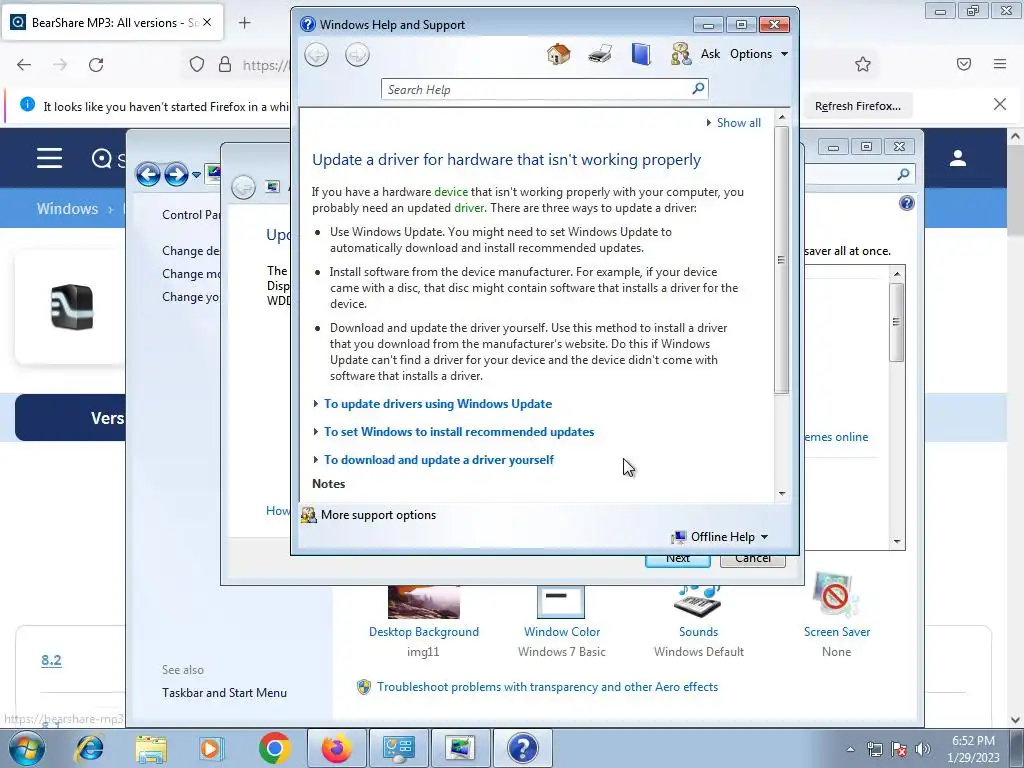Open Windows breadcrumb link on webpage
This screenshot has height=768, width=1024.
[x=67, y=209]
